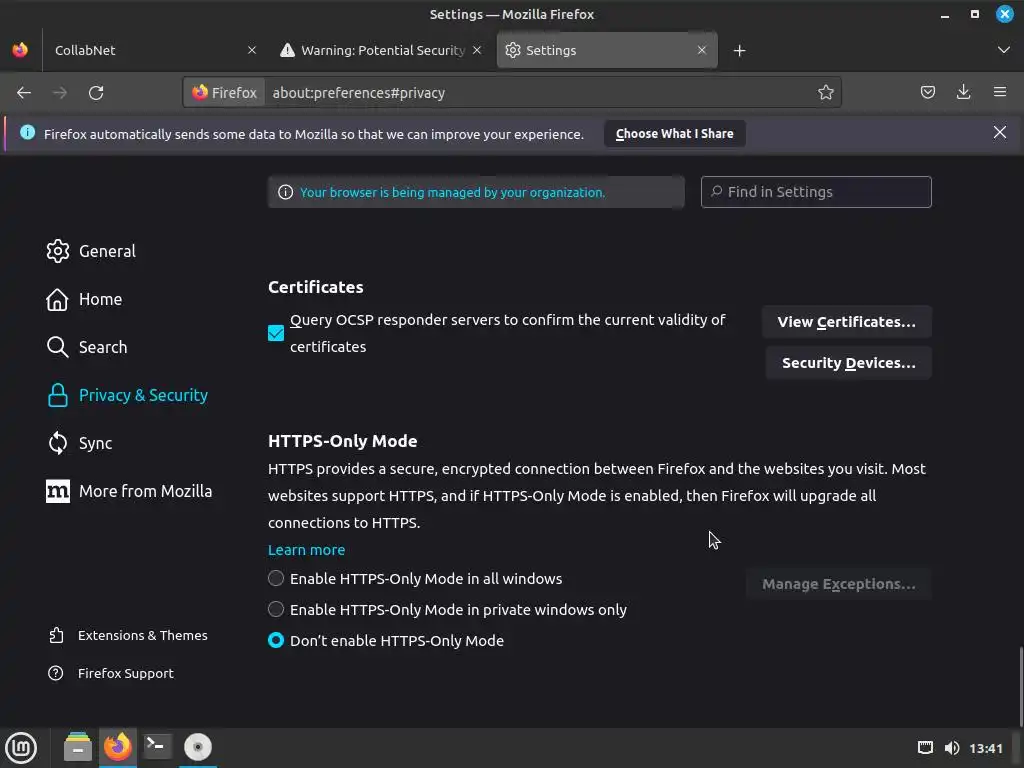Open the Sync settings category

(79, 443)
